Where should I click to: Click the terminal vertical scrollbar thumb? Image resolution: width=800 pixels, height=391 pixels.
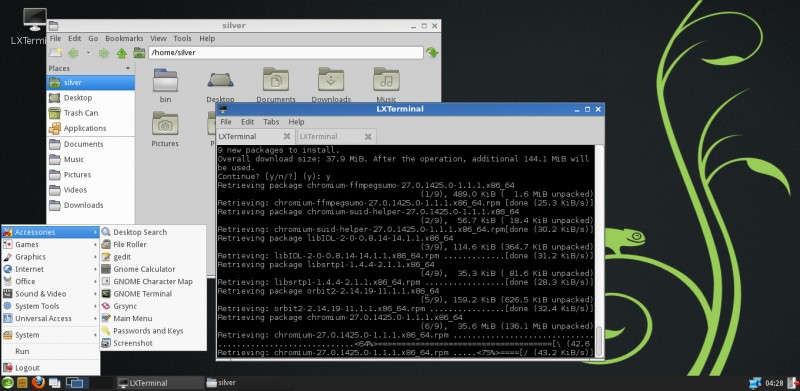[599, 341]
